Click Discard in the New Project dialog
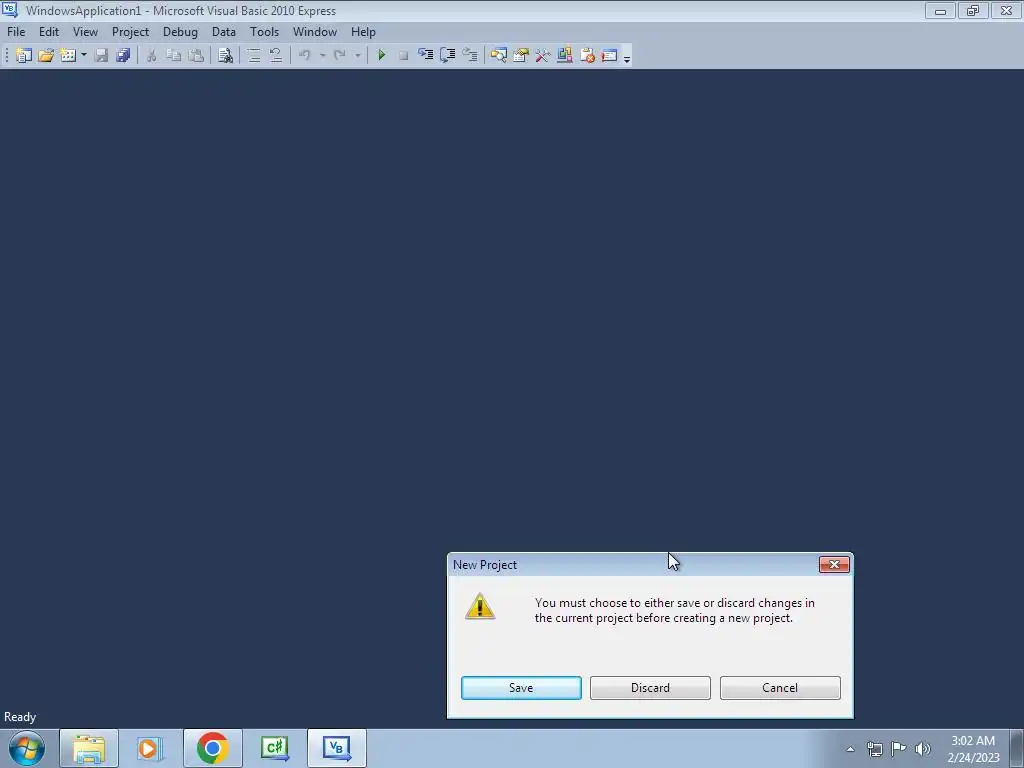The image size is (1024, 768). [x=650, y=688]
